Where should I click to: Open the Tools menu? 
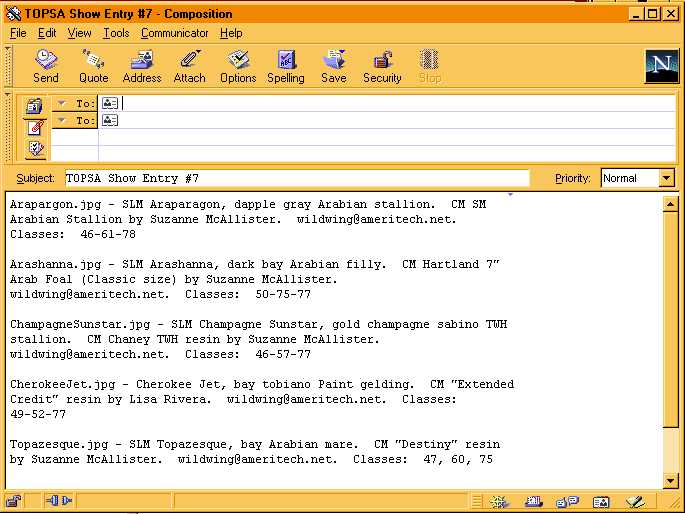point(116,33)
